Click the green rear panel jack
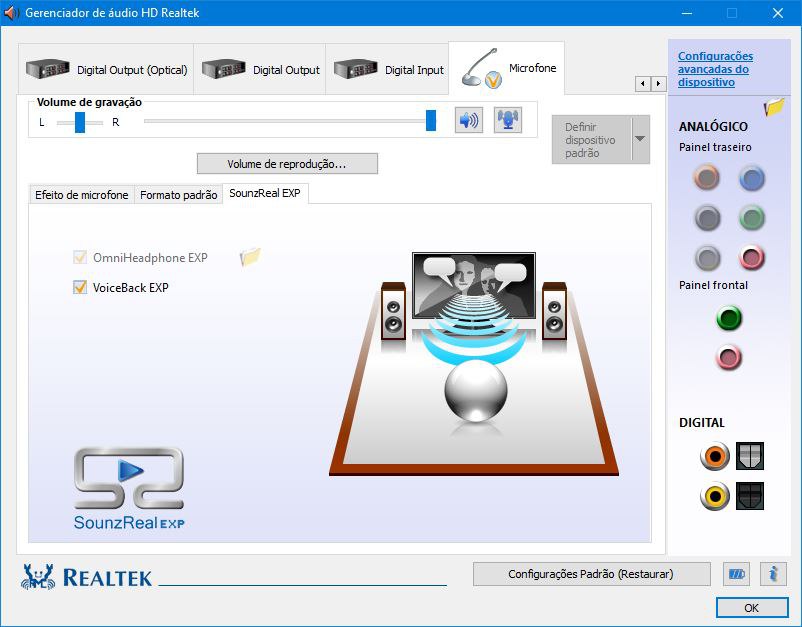This screenshot has width=802, height=627. tap(751, 218)
